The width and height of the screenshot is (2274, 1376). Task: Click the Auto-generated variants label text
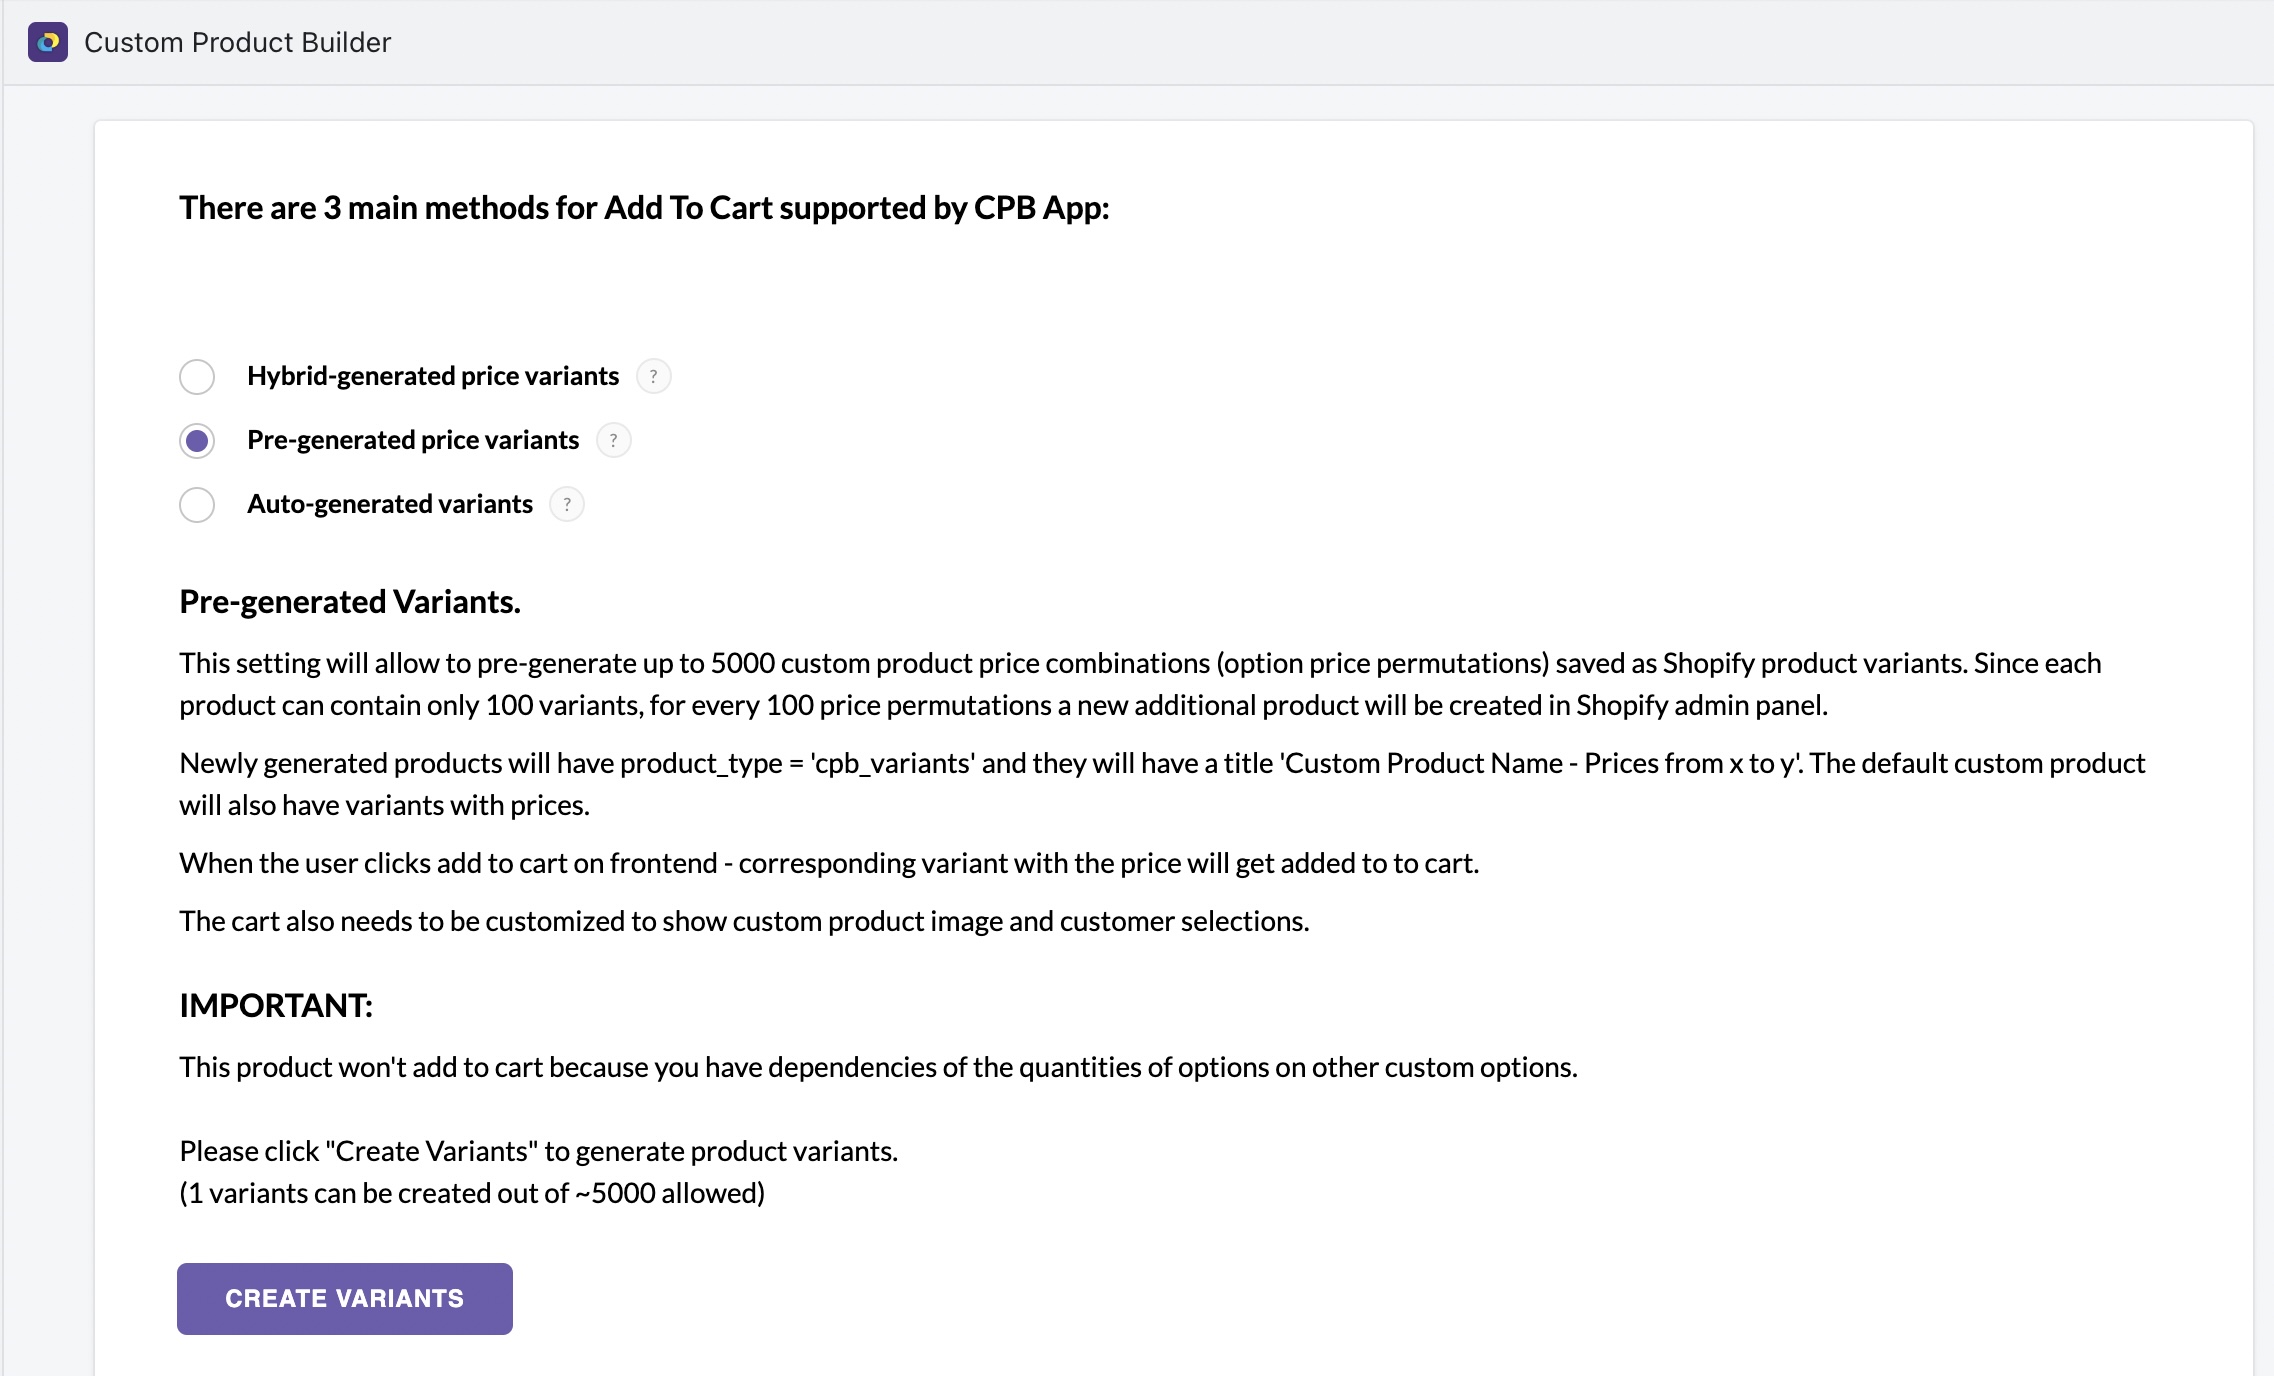389,504
